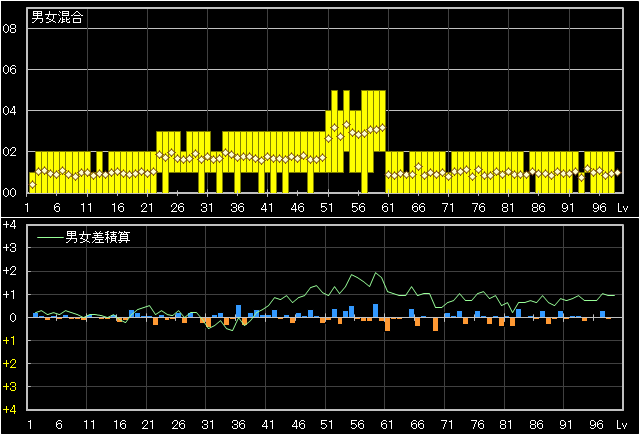
Task: Select the 0 baseline label of 男女差積算 chart
Action: pos(13,317)
